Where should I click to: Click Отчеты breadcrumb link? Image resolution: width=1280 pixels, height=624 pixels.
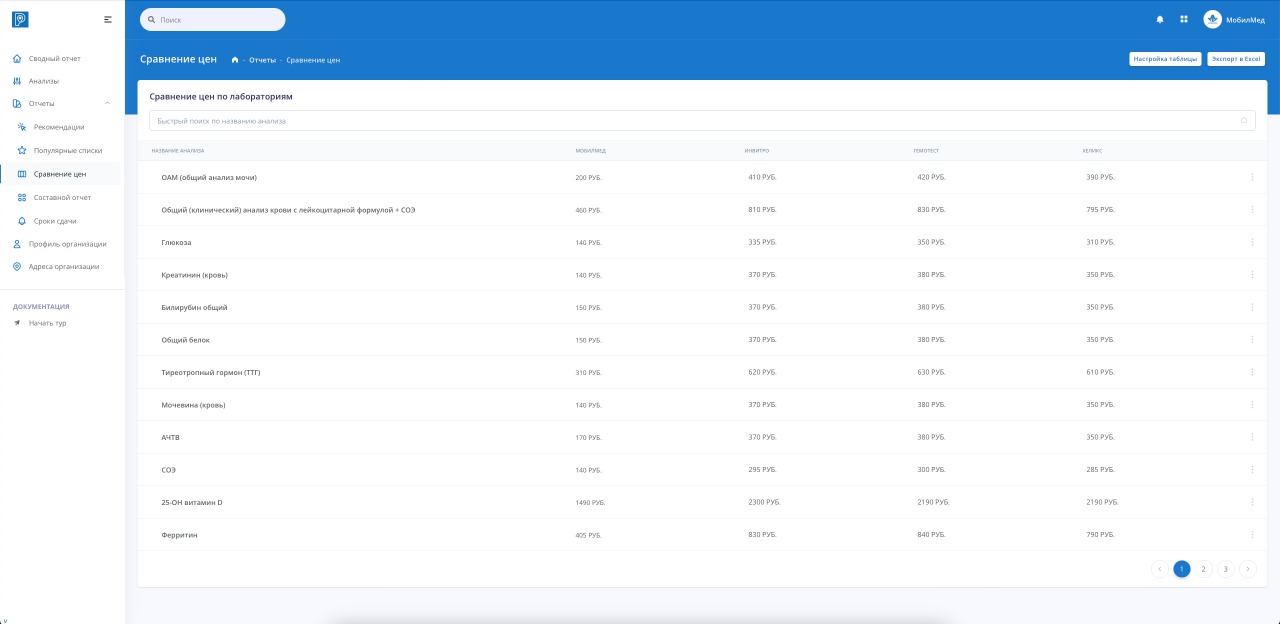coord(262,60)
